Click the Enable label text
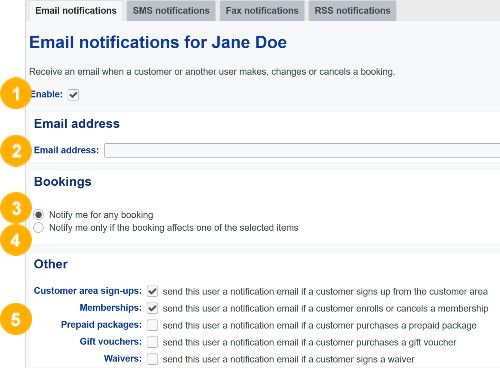 tap(46, 94)
